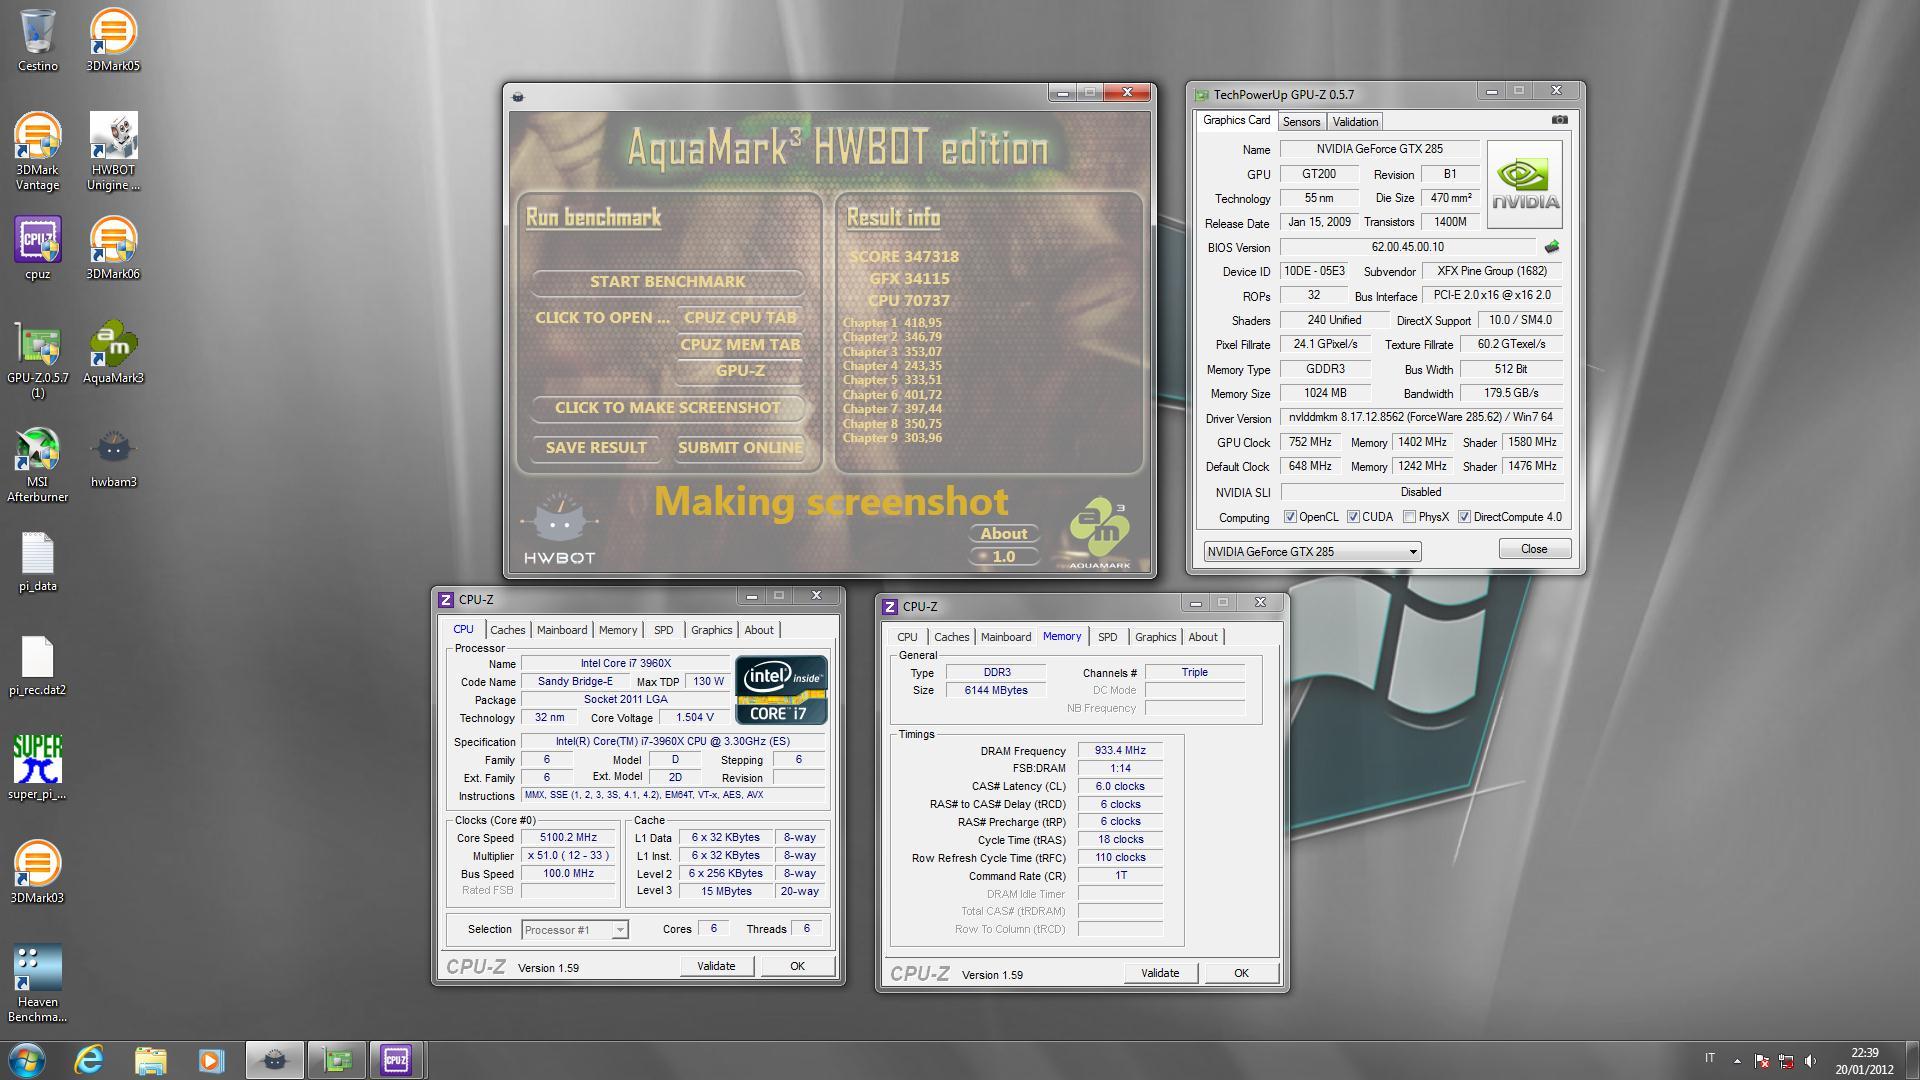Click the DRAM Frequency 933.4 MHz value
Screen dimensions: 1920x1080
point(1120,750)
